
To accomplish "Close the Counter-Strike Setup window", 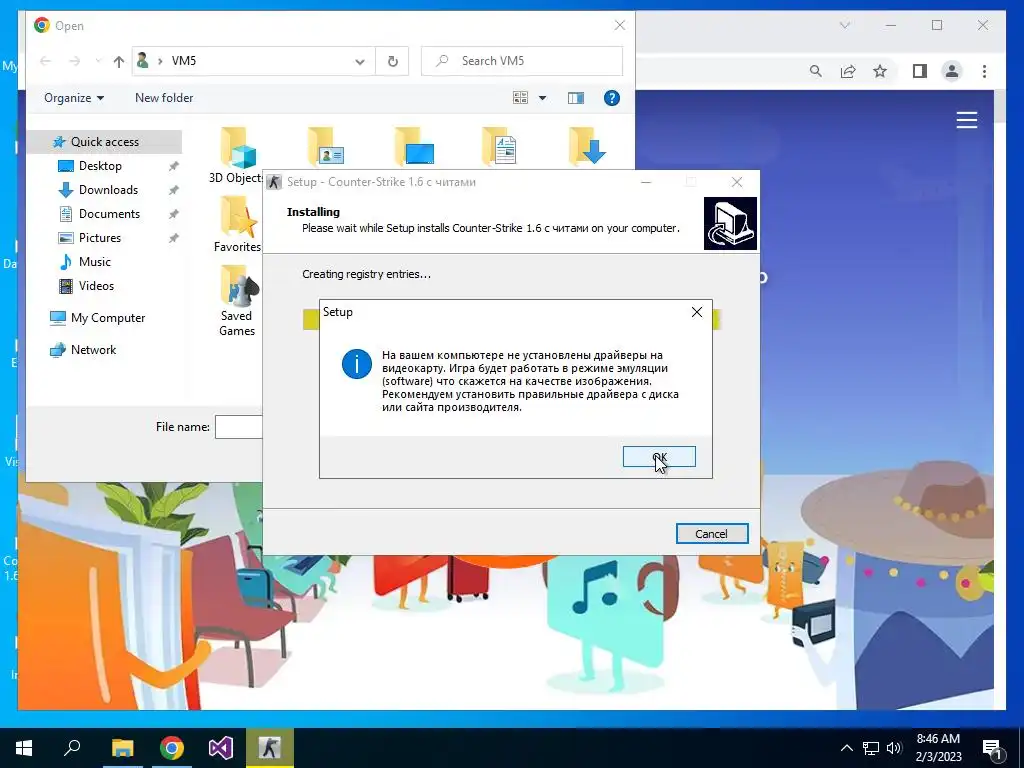I will pyautogui.click(x=737, y=182).
